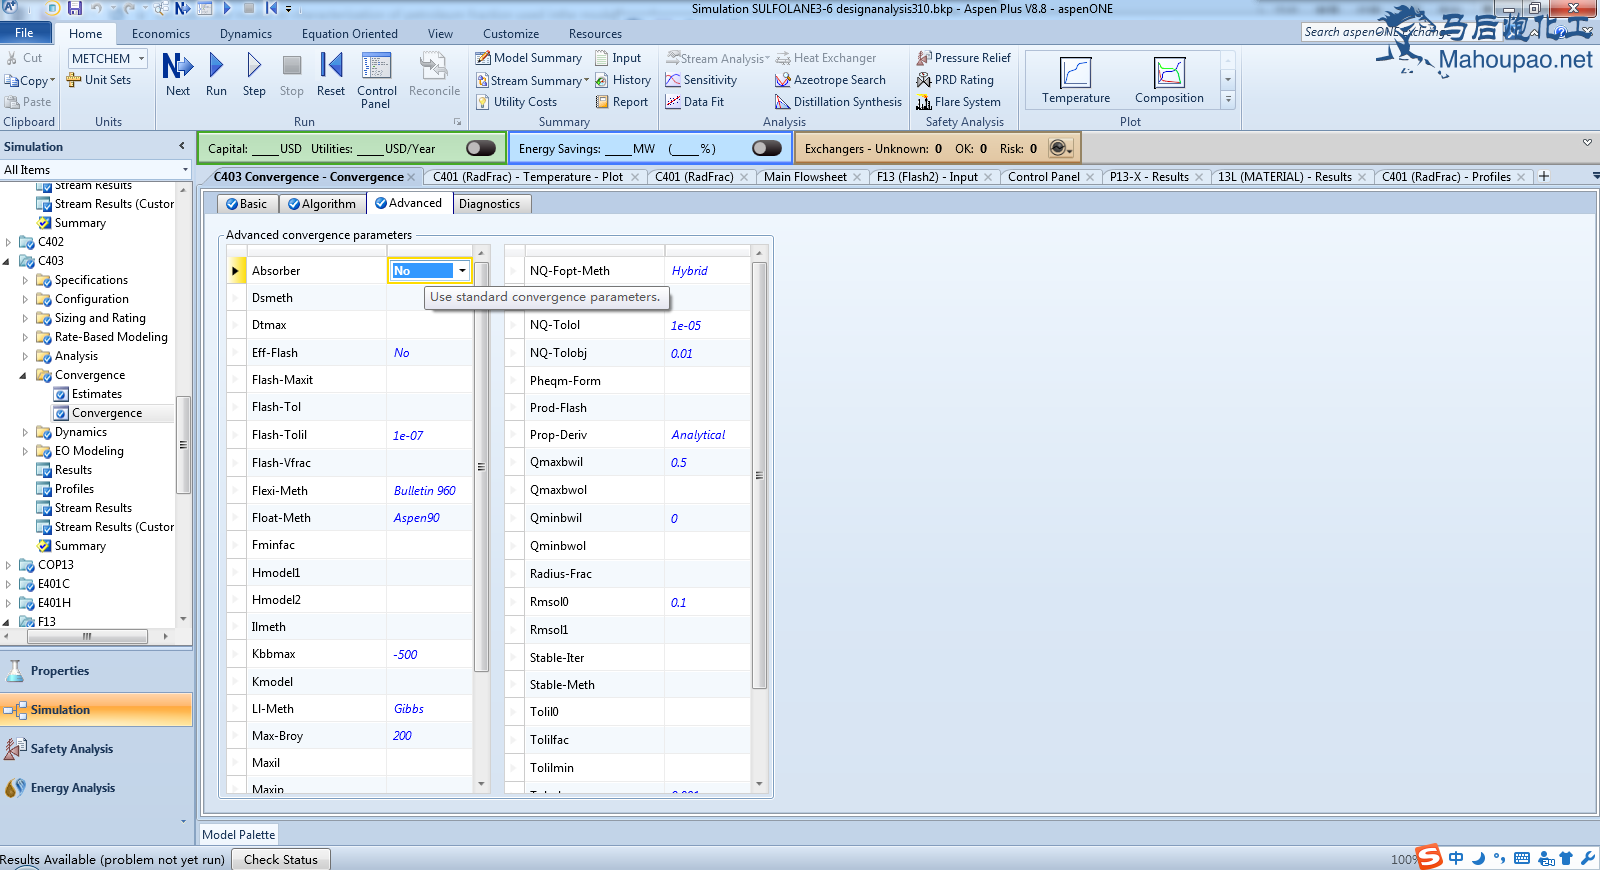Image resolution: width=1600 pixels, height=870 pixels.
Task: Open the Input summary
Action: 618,58
